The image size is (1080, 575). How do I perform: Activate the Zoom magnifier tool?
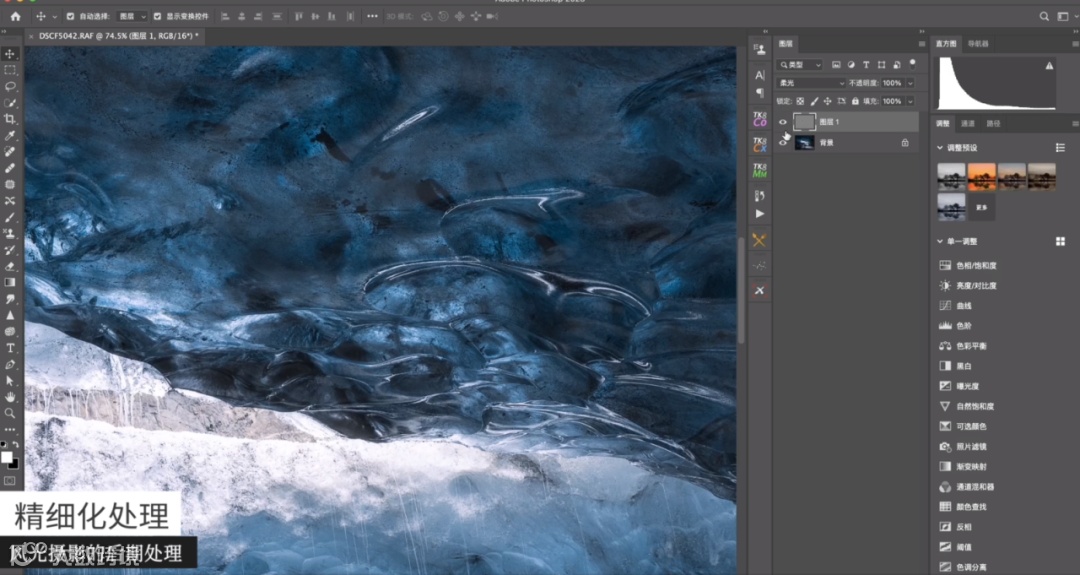[x=10, y=412]
